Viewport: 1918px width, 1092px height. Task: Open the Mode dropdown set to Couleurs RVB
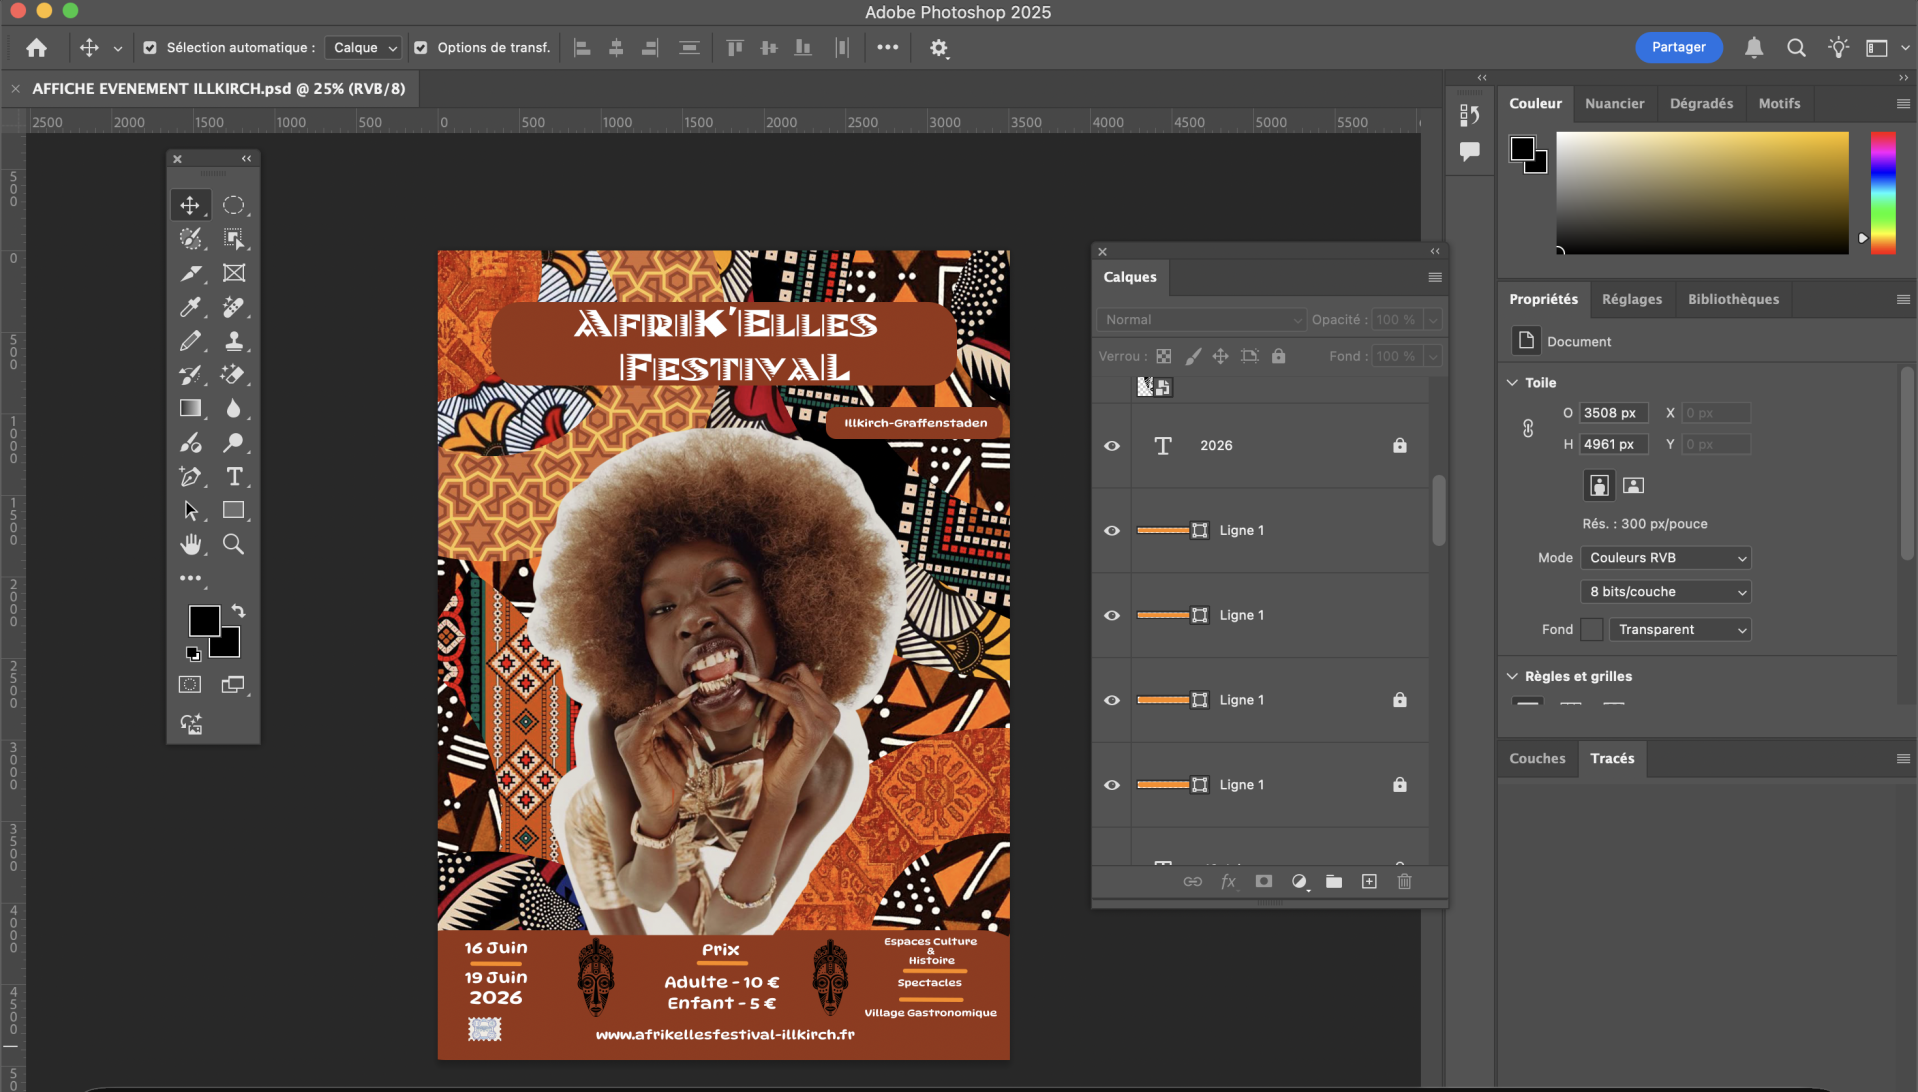1664,558
